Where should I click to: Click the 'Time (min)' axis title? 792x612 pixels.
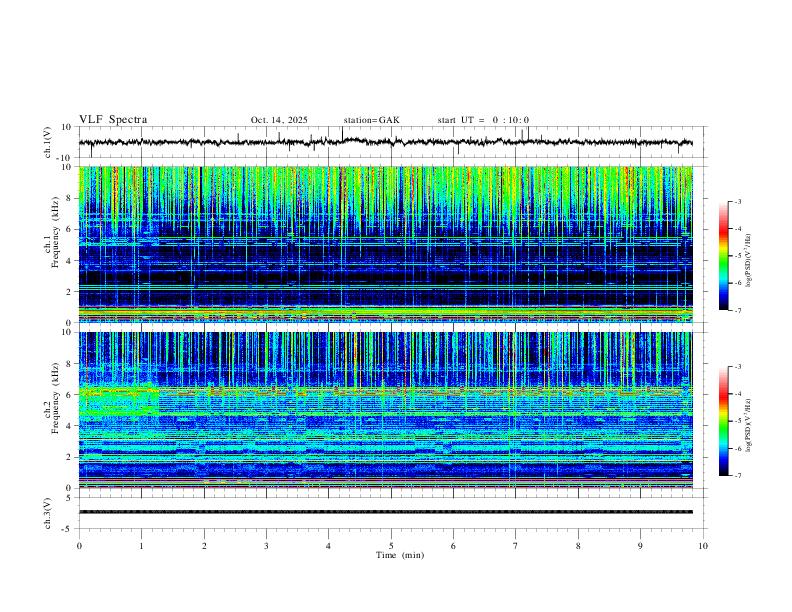[x=400, y=555]
